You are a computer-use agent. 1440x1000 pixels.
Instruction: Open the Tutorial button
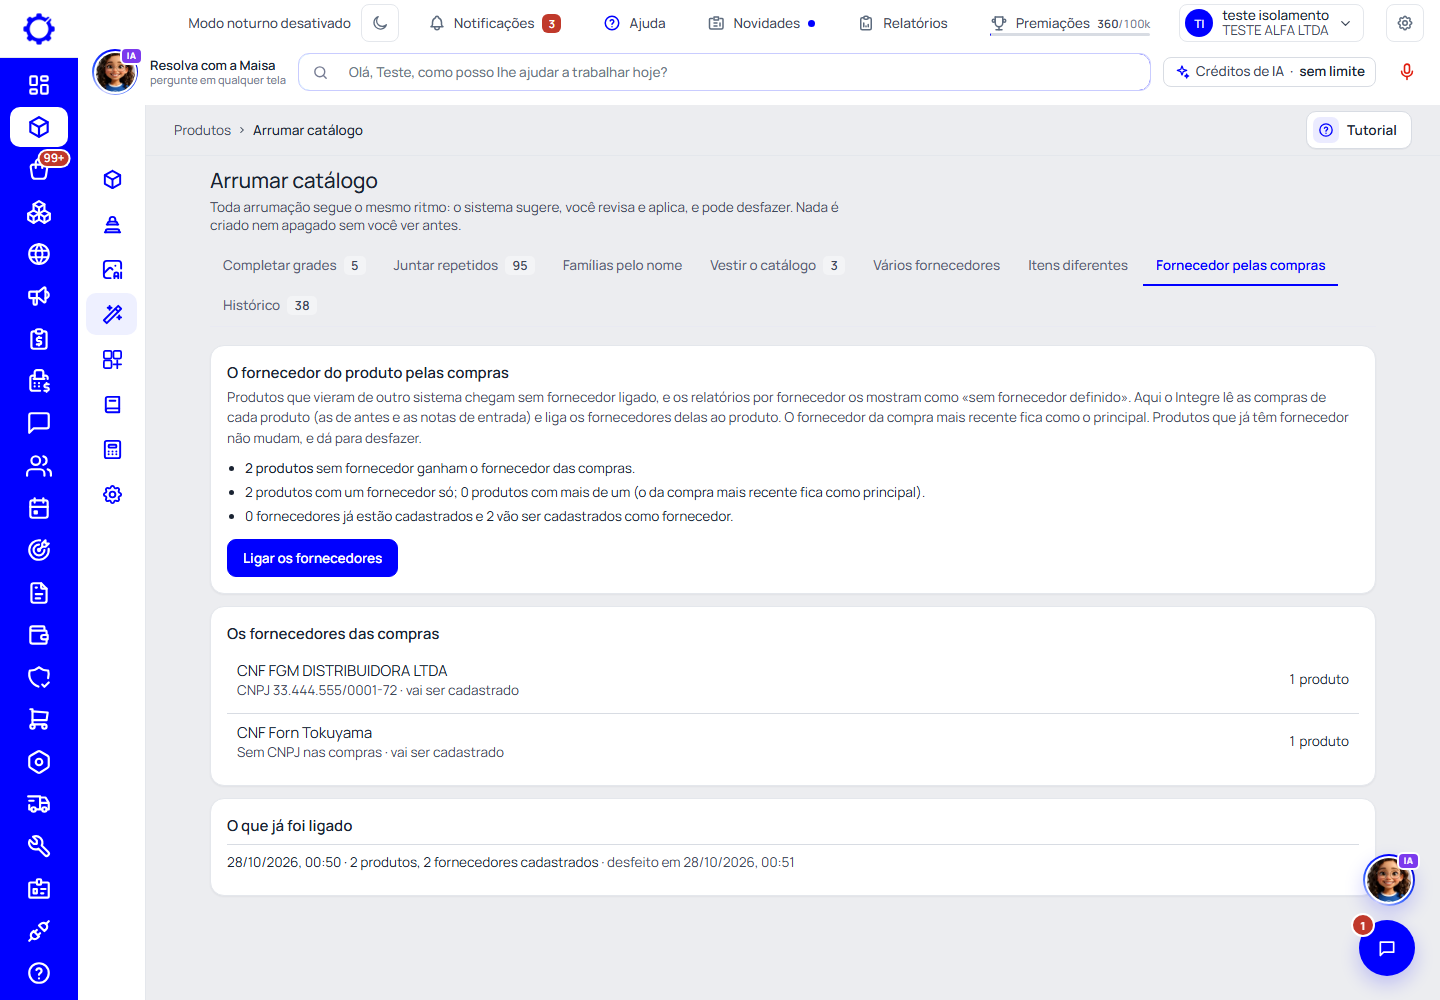(x=1359, y=130)
